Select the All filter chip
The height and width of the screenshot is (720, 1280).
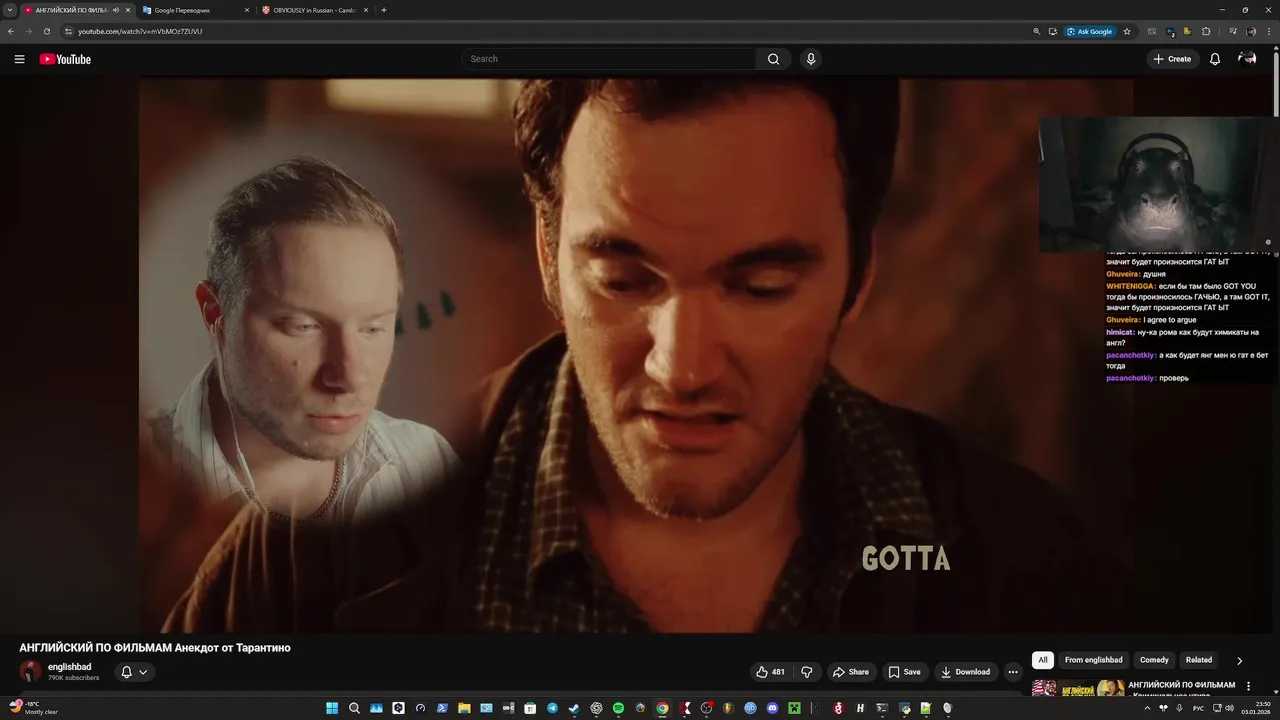point(1043,660)
